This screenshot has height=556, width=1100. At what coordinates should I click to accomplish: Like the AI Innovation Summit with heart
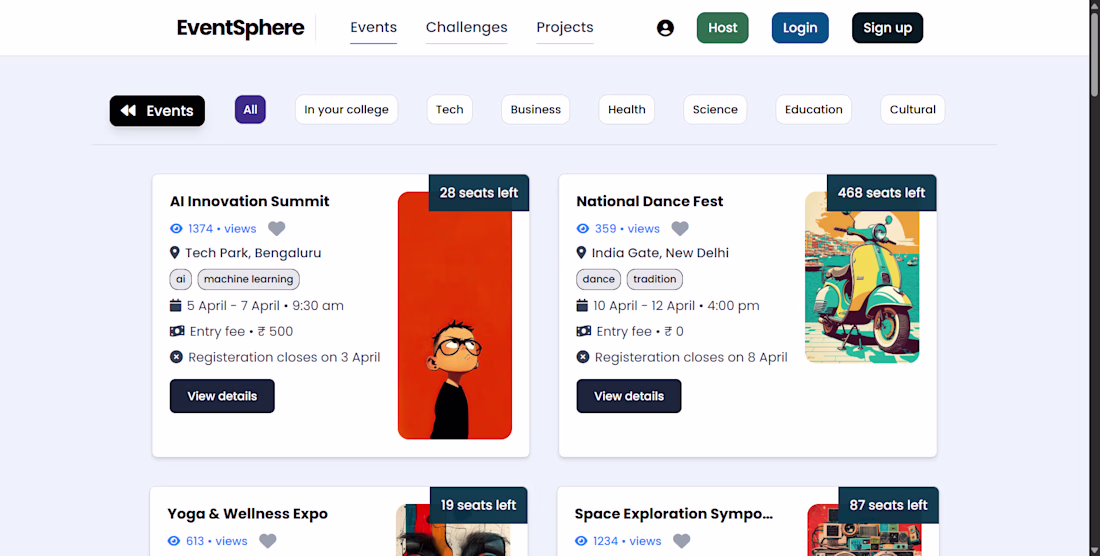[x=277, y=229]
